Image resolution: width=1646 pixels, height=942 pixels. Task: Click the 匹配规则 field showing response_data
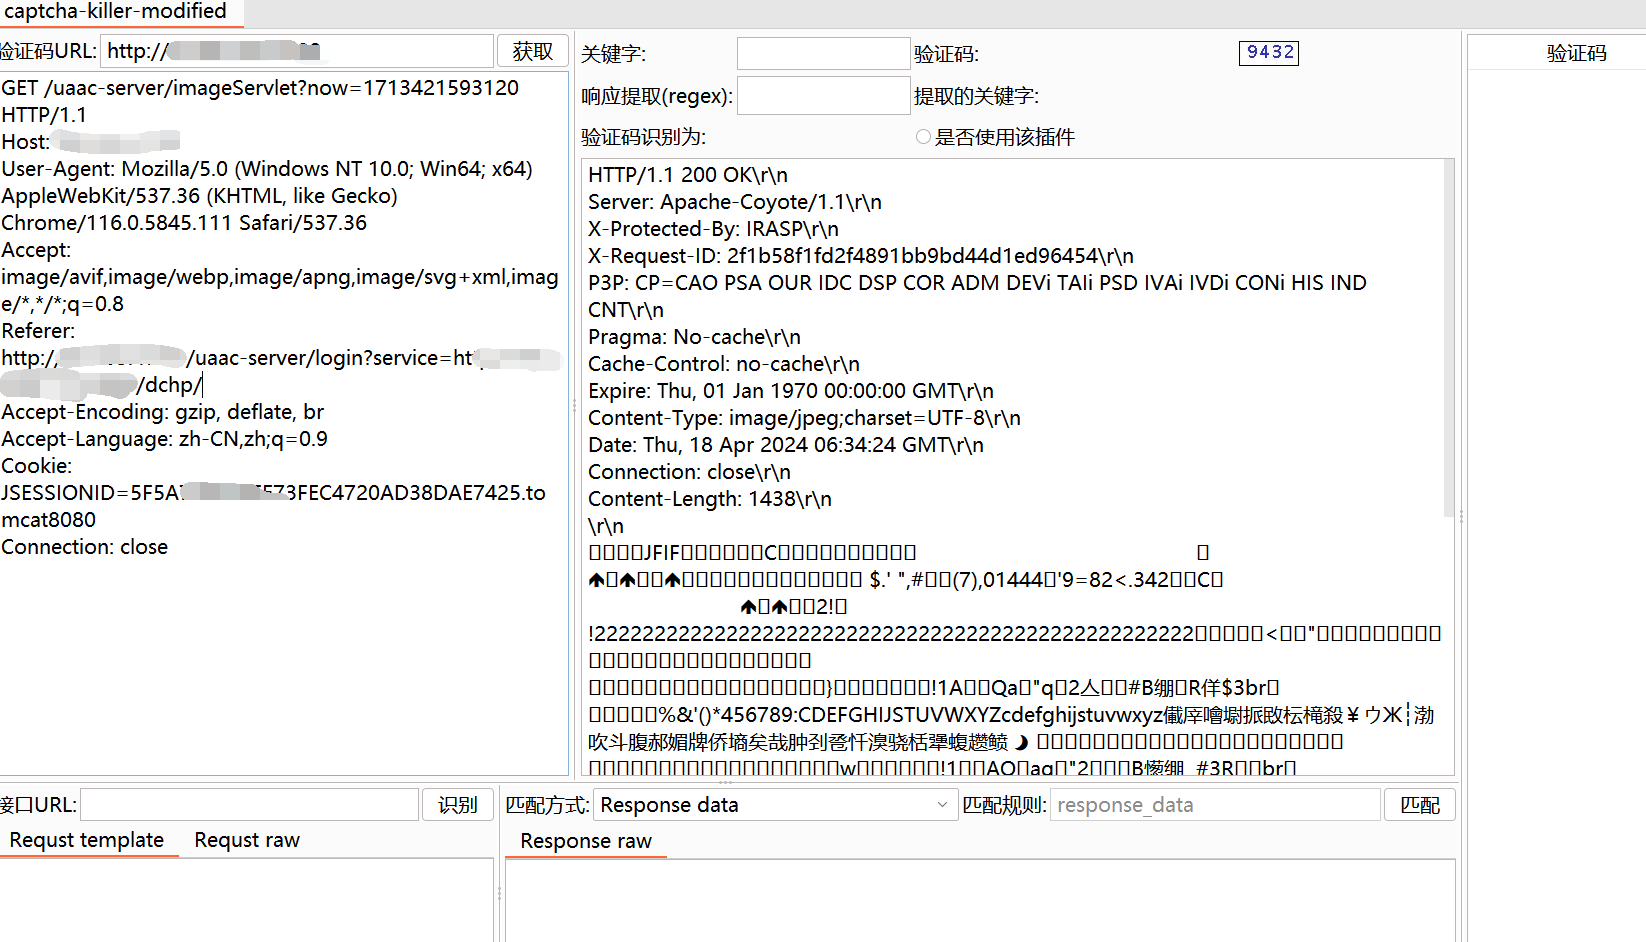(1214, 804)
